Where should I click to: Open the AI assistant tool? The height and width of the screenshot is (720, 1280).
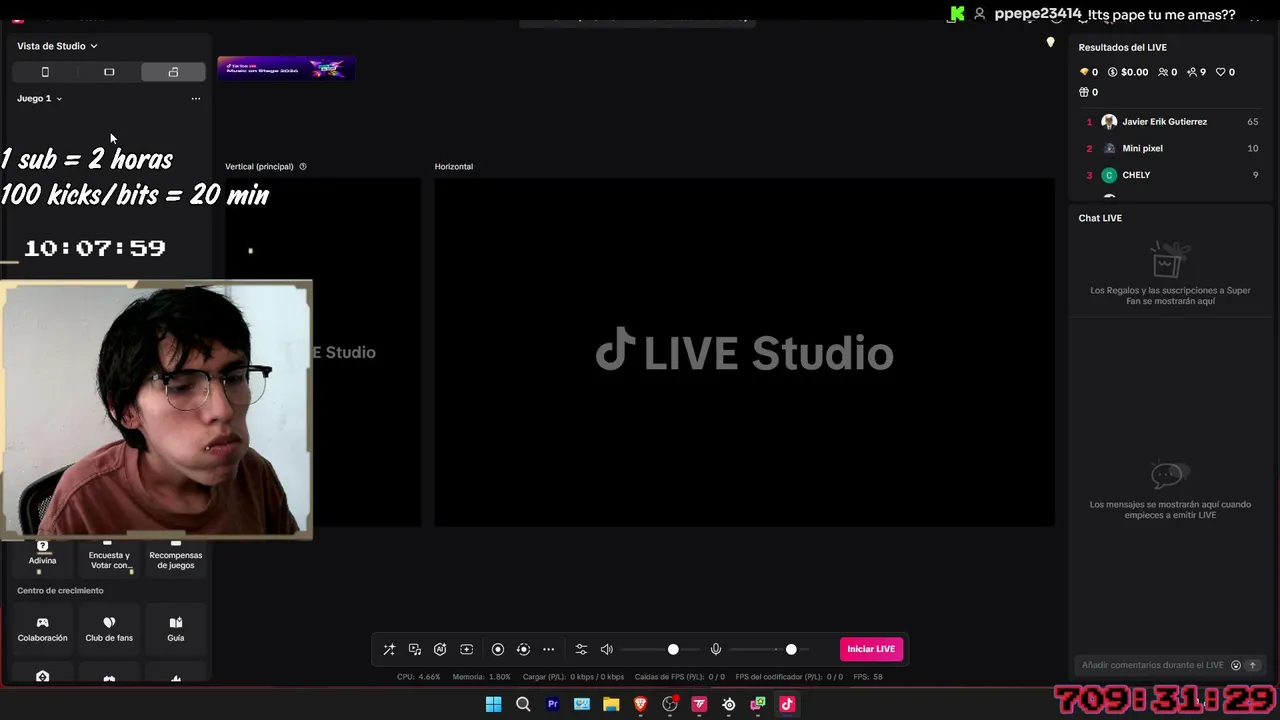[440, 649]
